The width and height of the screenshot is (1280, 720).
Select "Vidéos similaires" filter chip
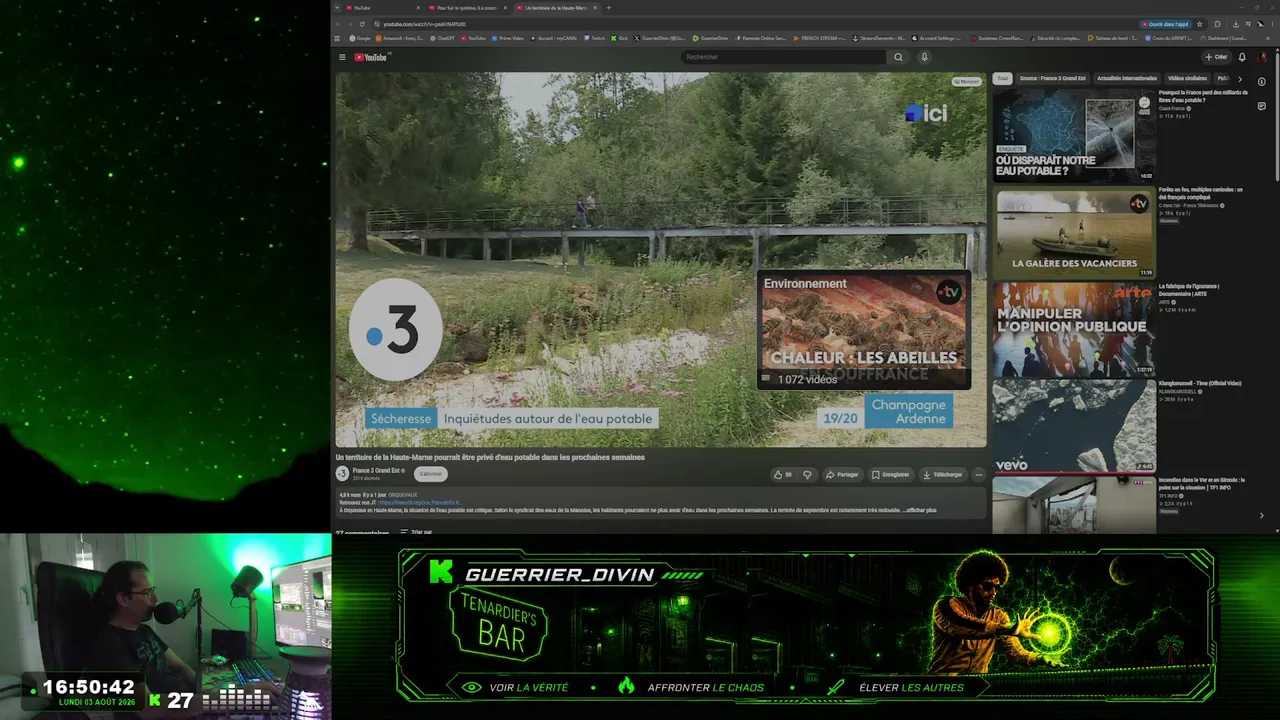[1187, 78]
